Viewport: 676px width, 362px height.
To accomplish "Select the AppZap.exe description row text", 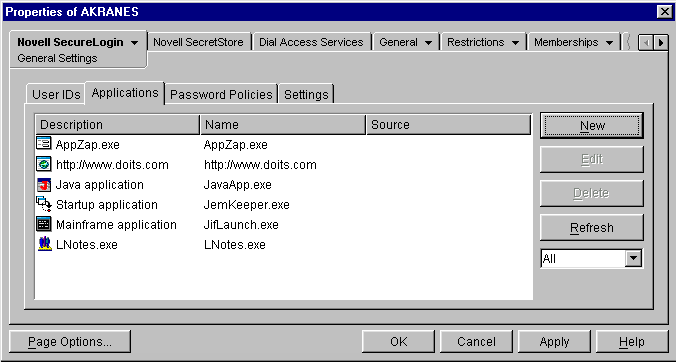I will tap(88, 144).
